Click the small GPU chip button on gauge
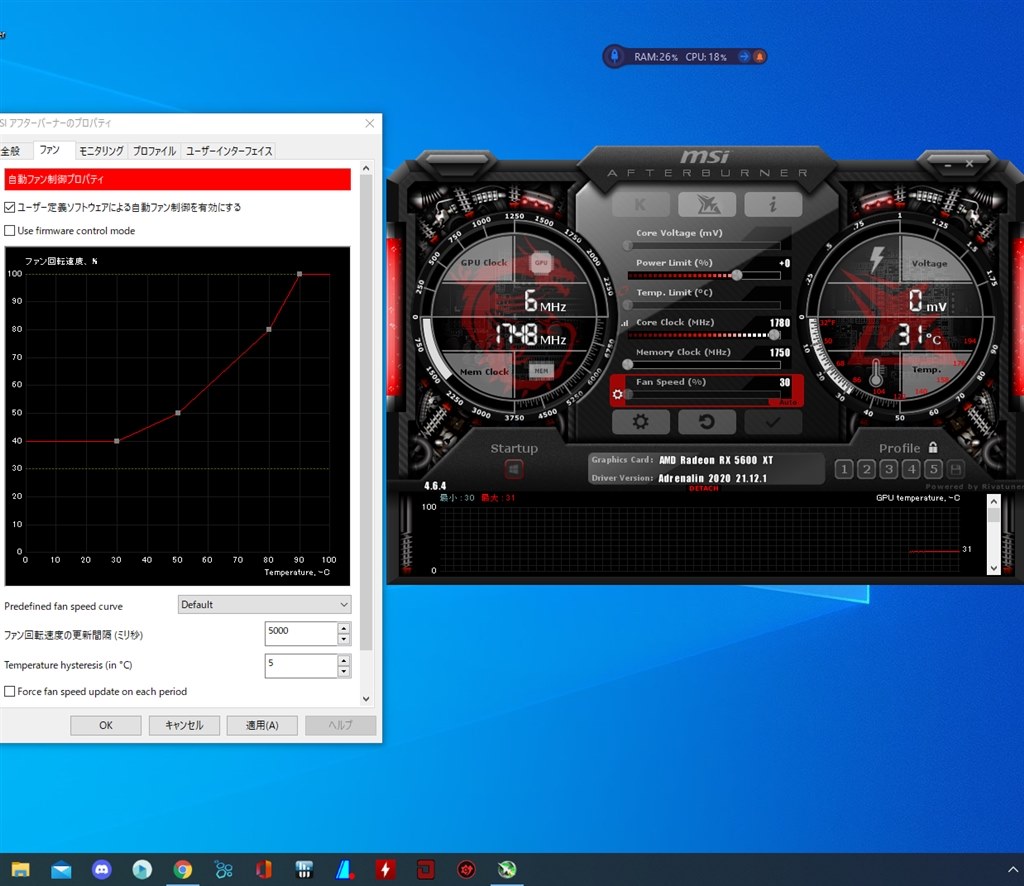 (x=541, y=262)
